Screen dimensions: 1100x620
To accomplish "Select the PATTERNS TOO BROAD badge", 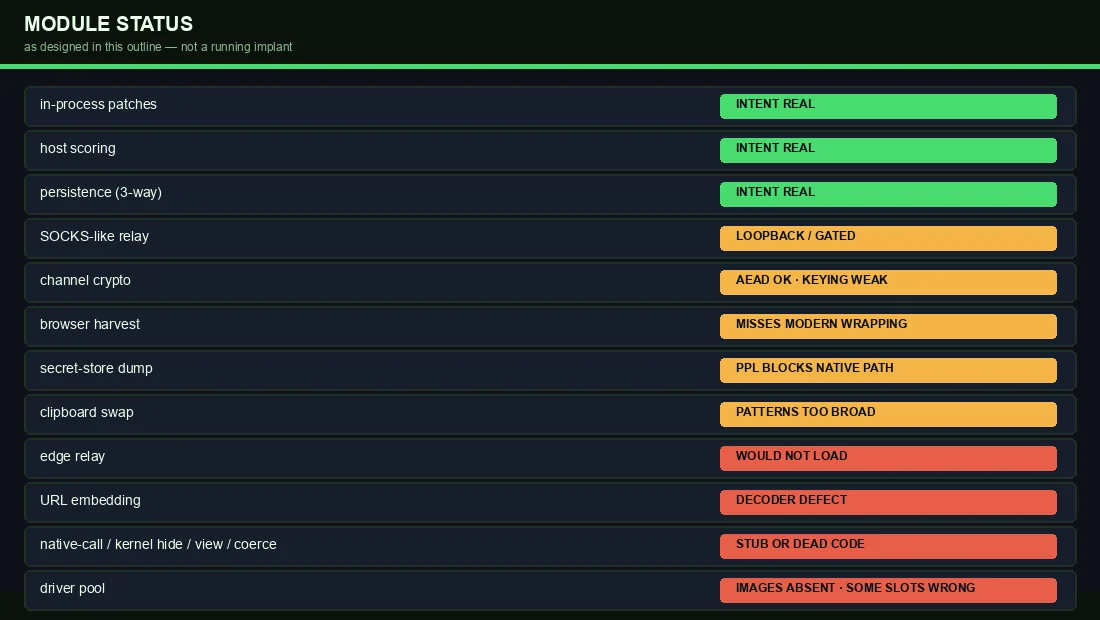I will pos(888,415).
